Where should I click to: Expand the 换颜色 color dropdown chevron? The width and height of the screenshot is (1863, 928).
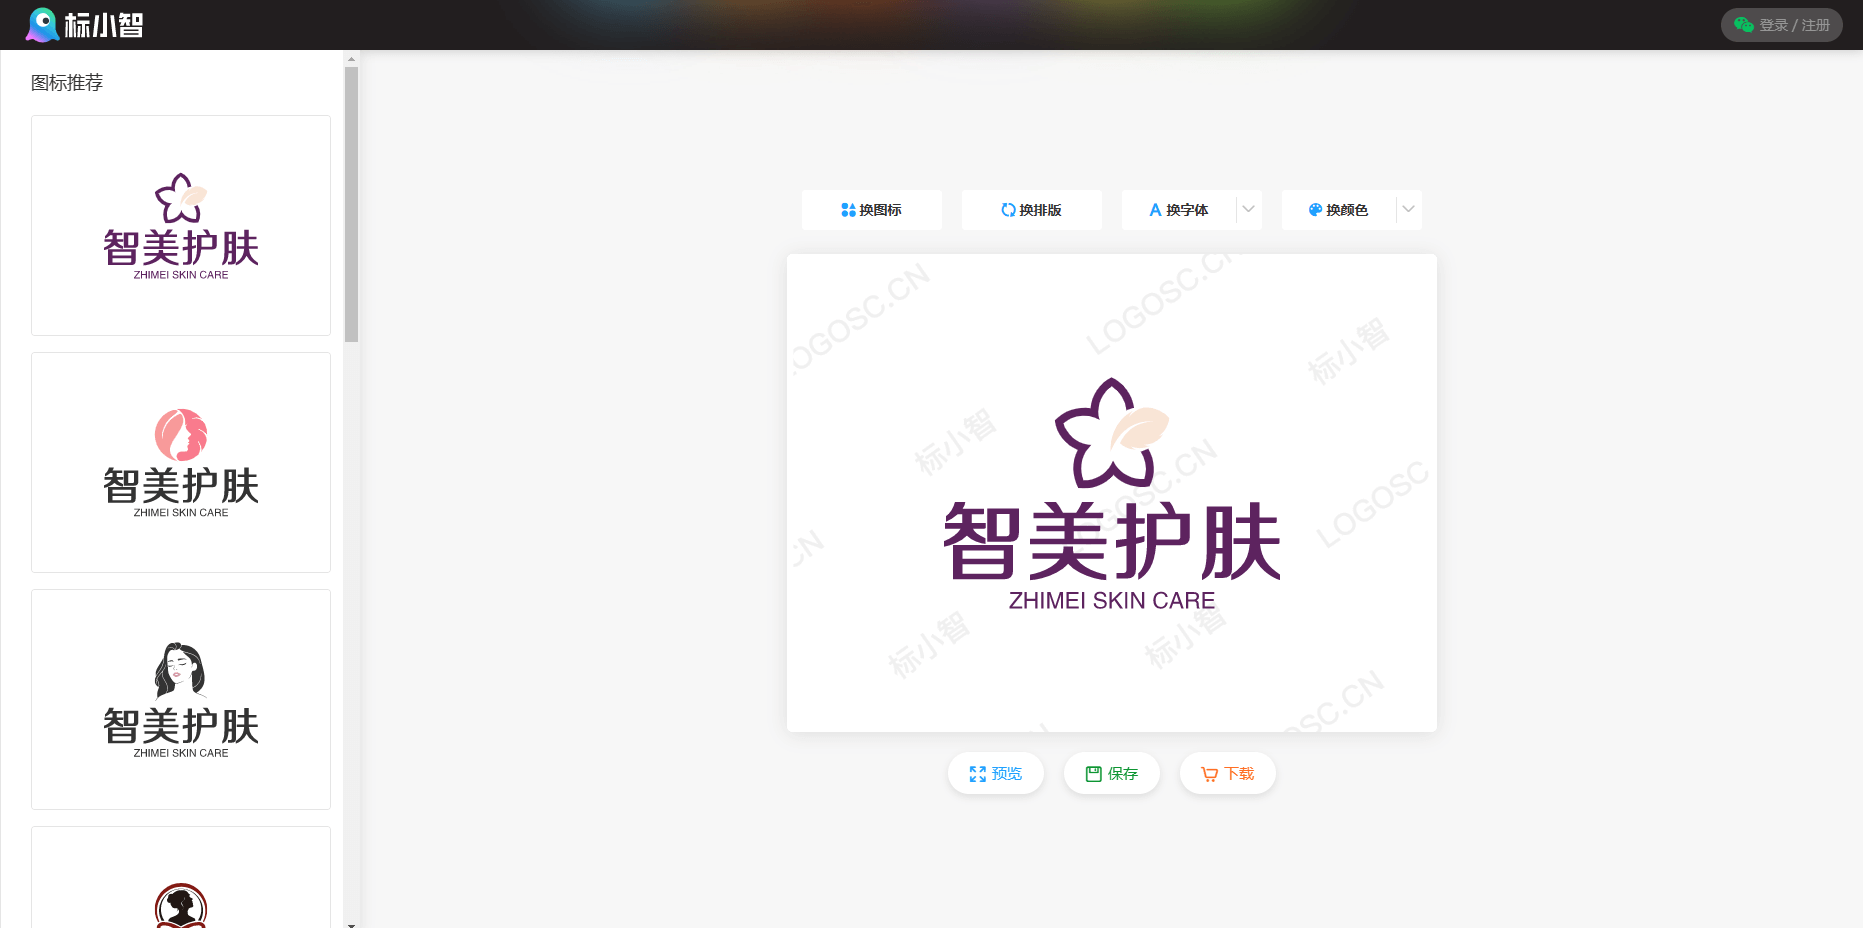coord(1408,210)
